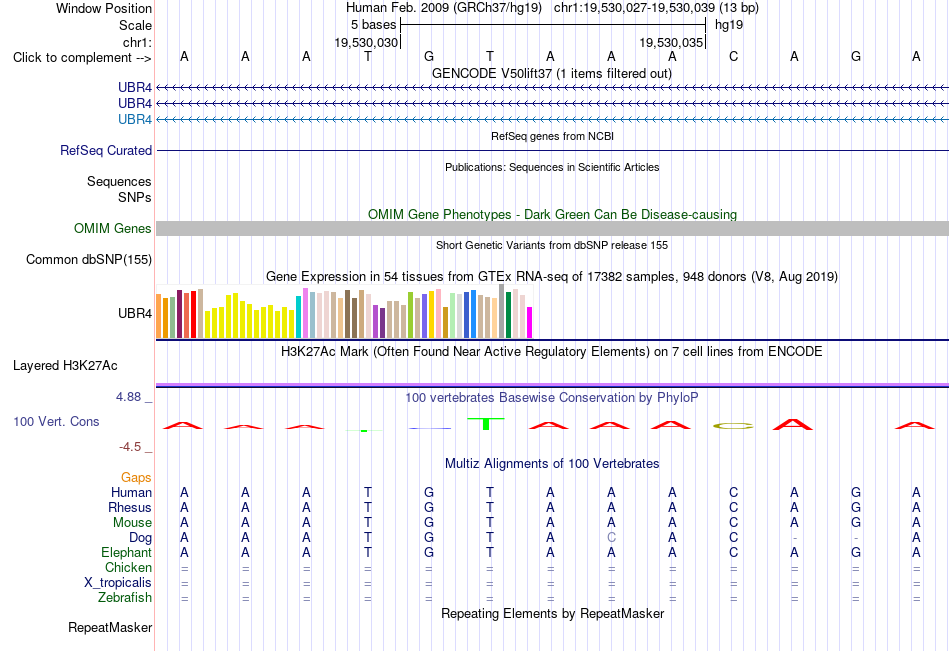
Task: Select the Mouse species row label
Action: [132, 522]
